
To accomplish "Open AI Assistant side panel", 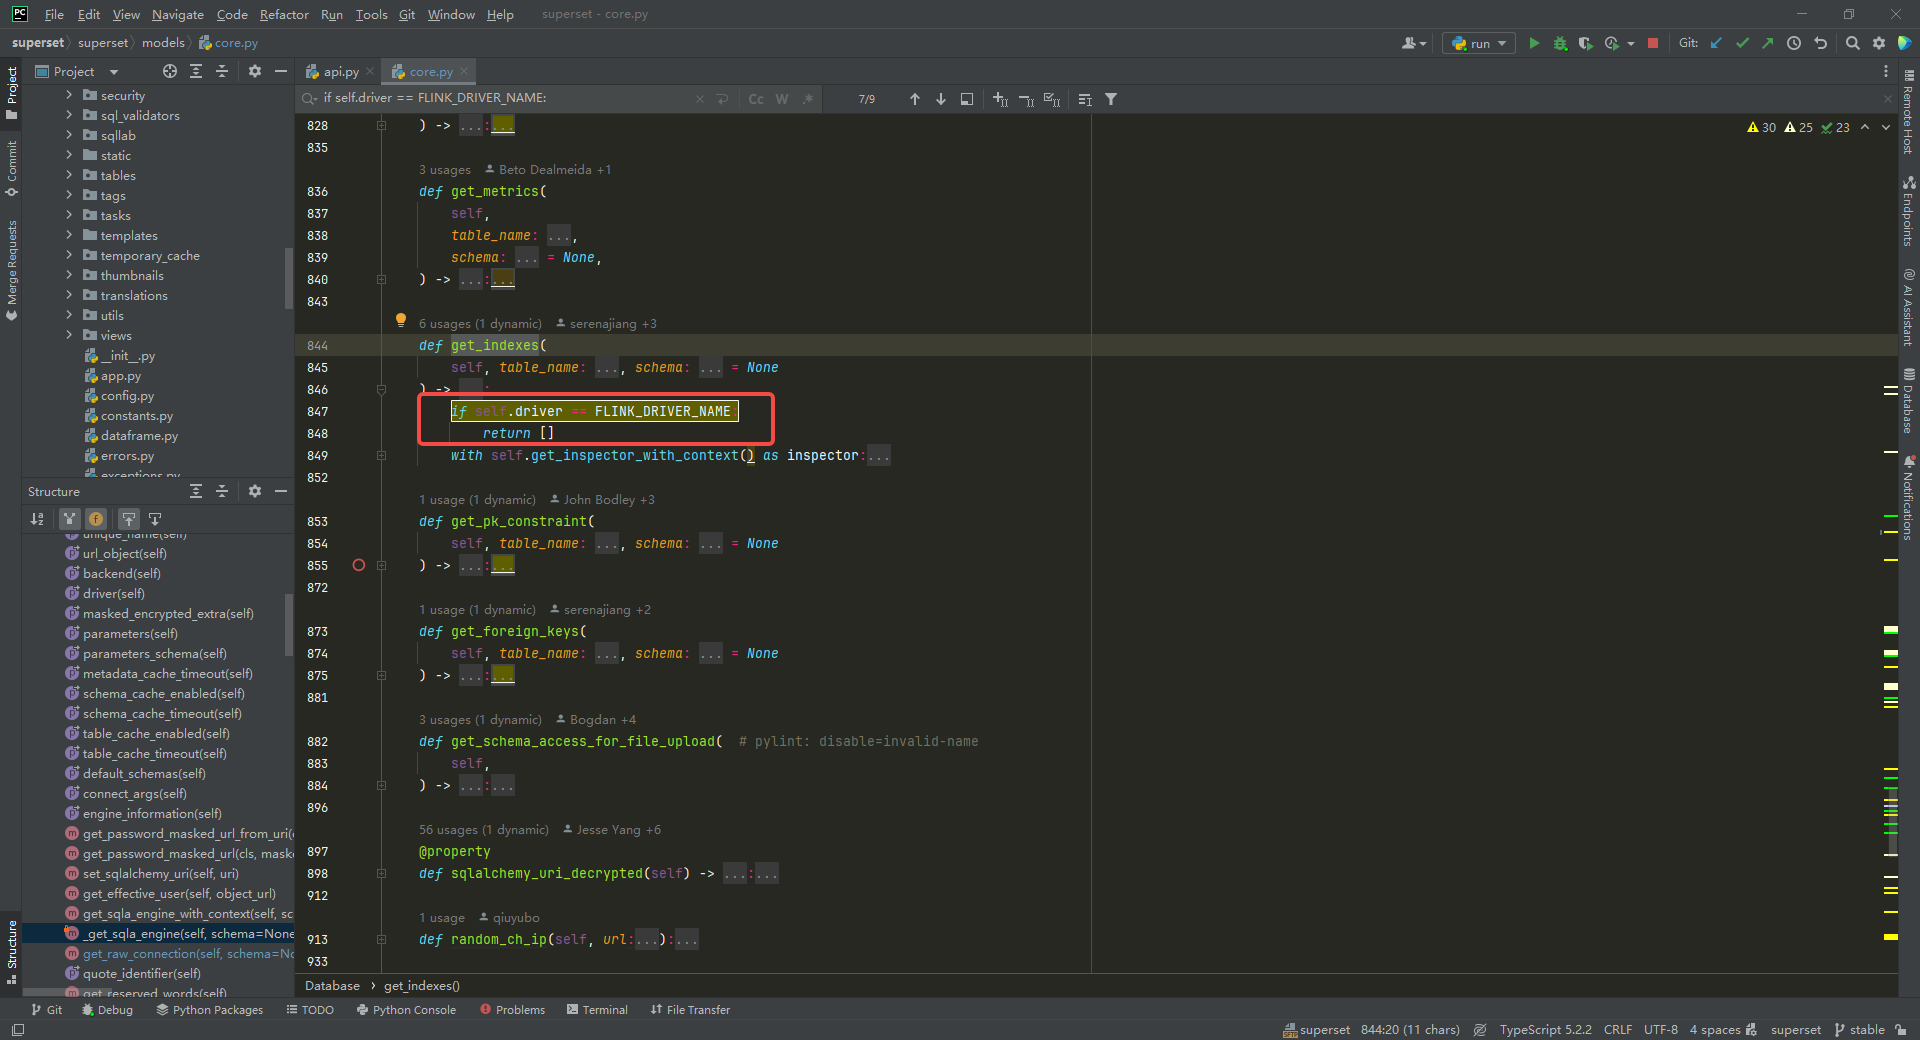I will [x=1908, y=308].
